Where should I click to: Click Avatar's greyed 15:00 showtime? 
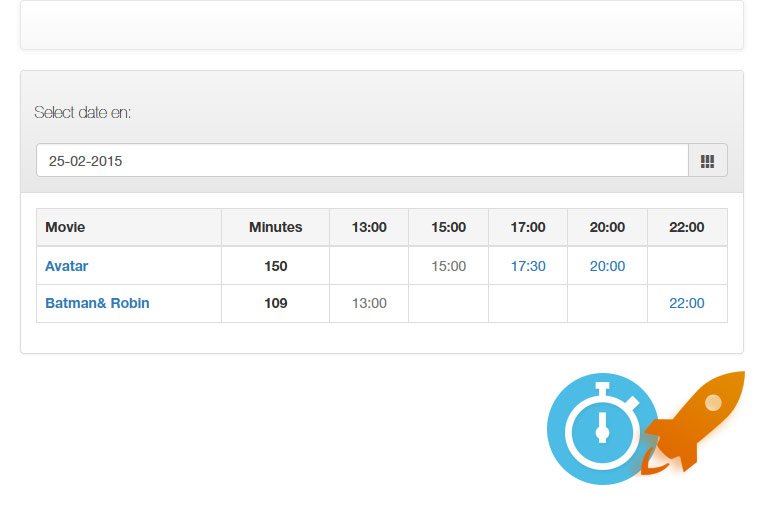(449, 266)
